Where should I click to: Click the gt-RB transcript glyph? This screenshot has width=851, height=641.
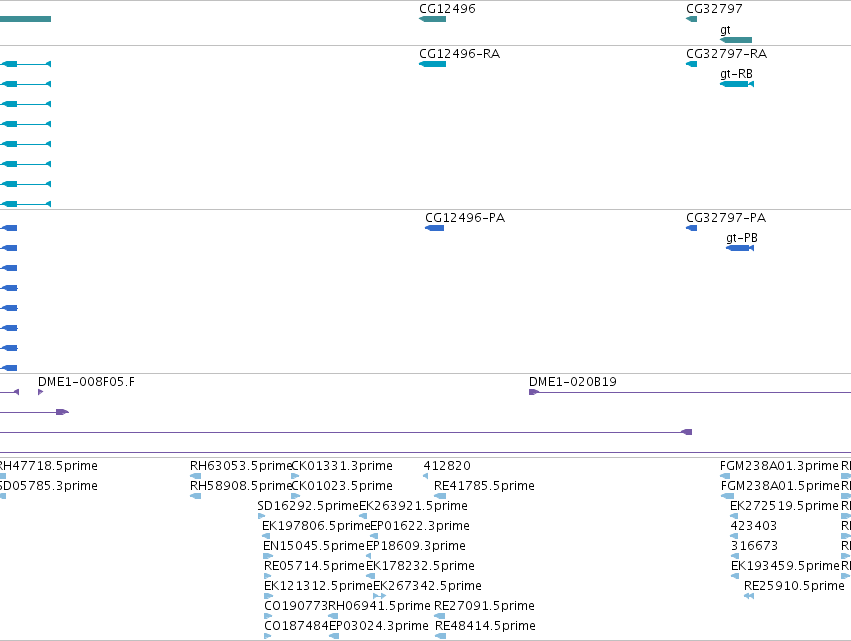tap(737, 84)
